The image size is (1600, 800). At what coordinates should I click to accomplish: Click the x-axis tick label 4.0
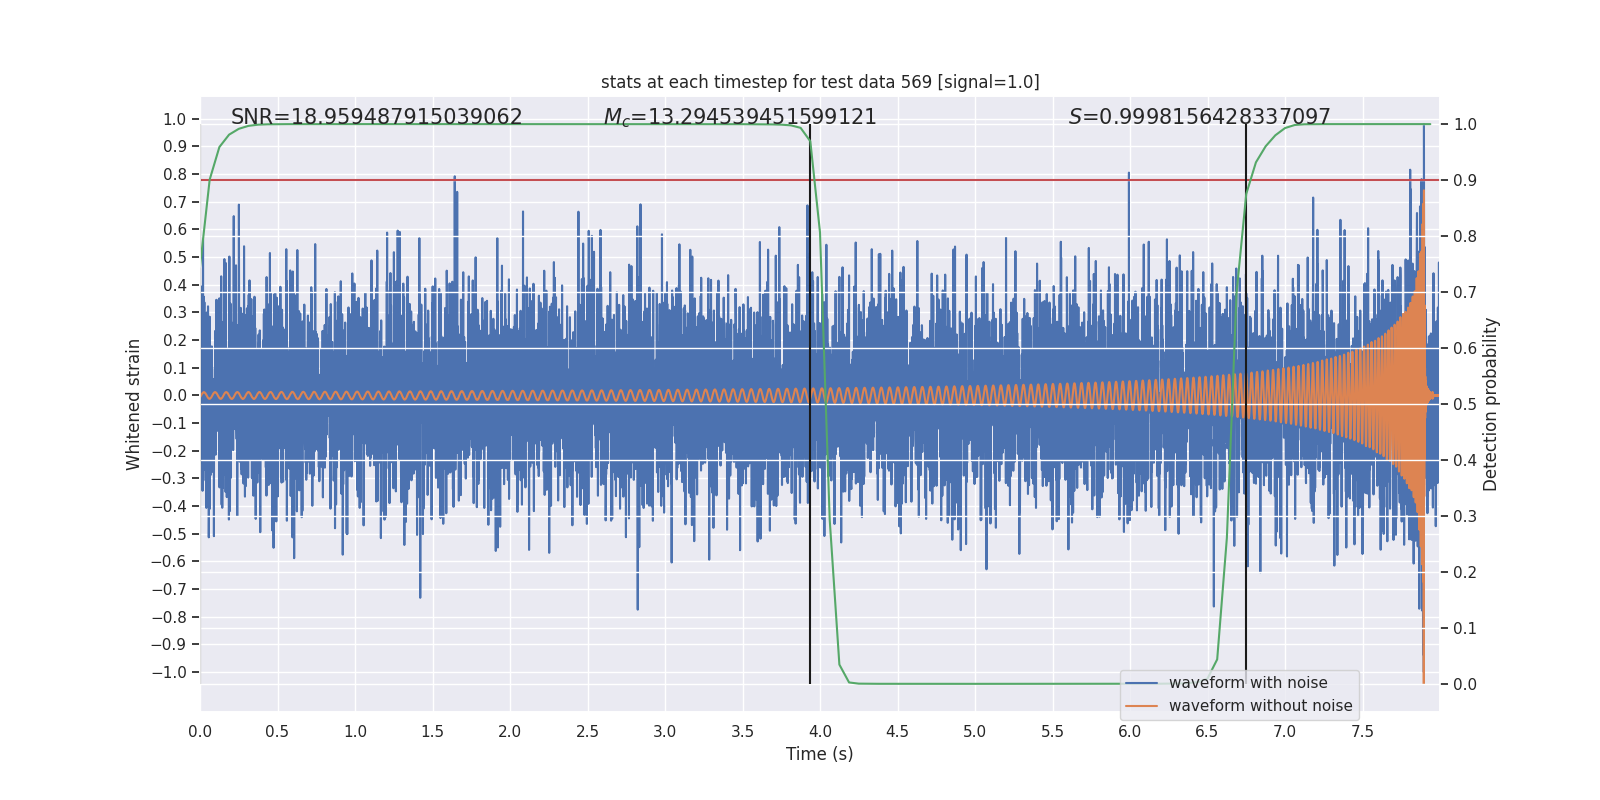(x=820, y=731)
